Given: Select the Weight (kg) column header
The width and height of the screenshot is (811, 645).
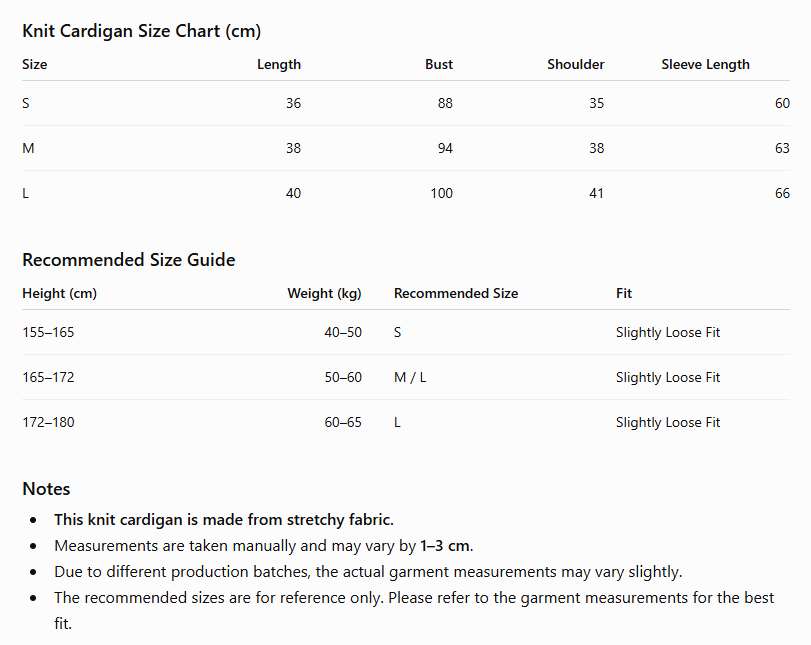Looking at the screenshot, I should coord(324,294).
